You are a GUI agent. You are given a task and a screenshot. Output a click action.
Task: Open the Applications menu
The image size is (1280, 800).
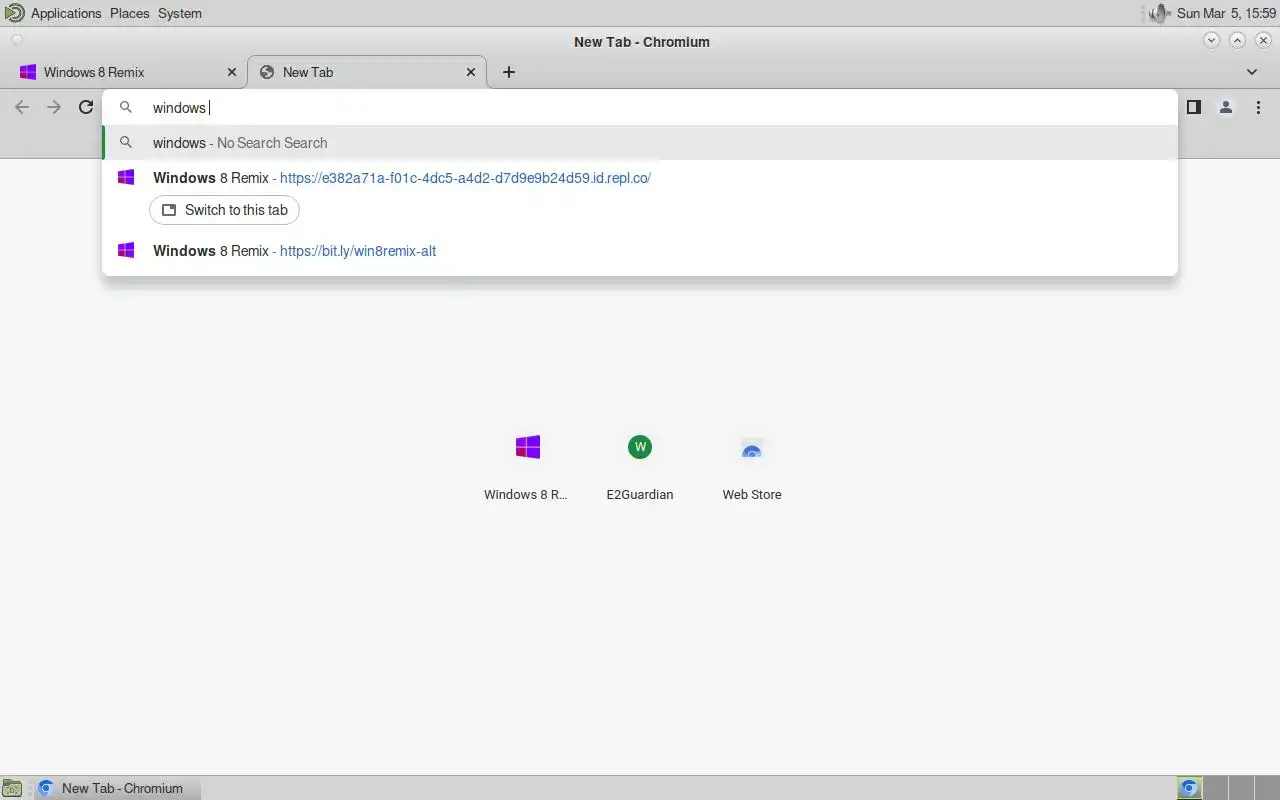pyautogui.click(x=66, y=13)
